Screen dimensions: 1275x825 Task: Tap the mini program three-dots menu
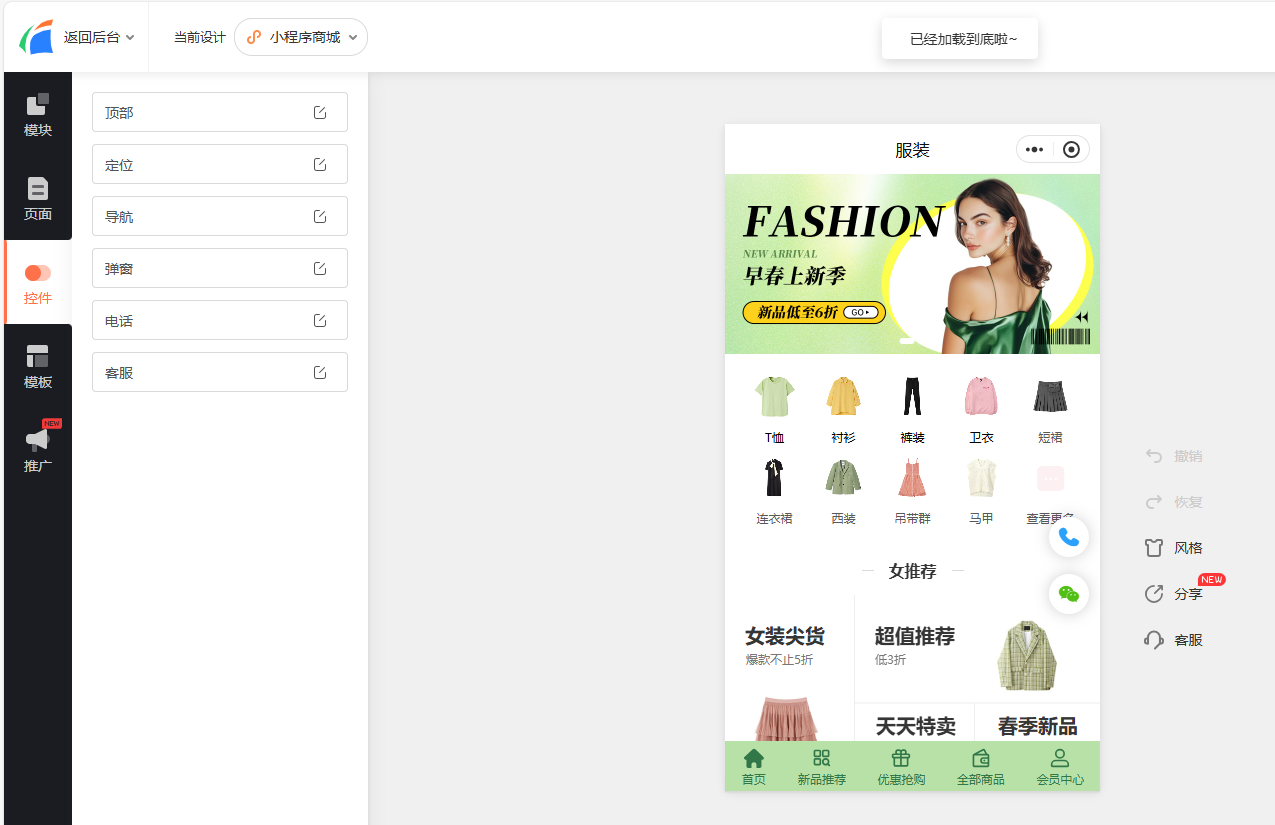tap(1035, 150)
